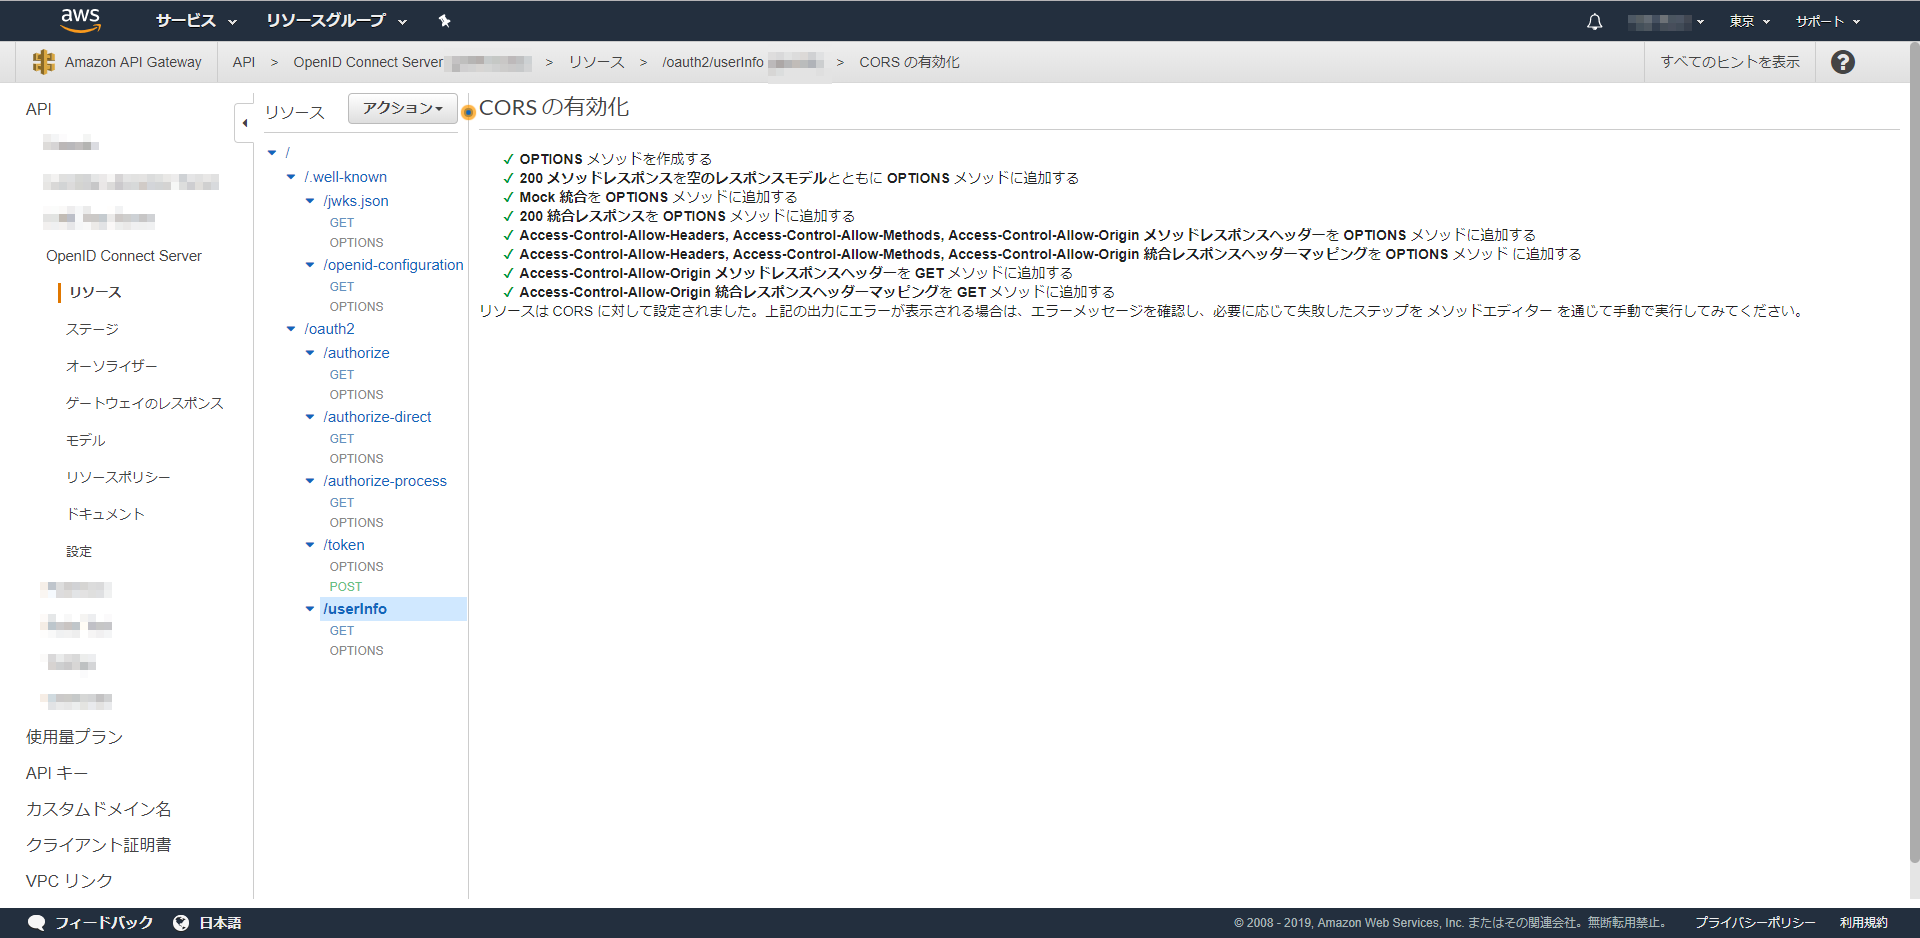Image resolution: width=1920 pixels, height=938 pixels.
Task: Open リソースポリシー in the sidebar
Action: 118,477
